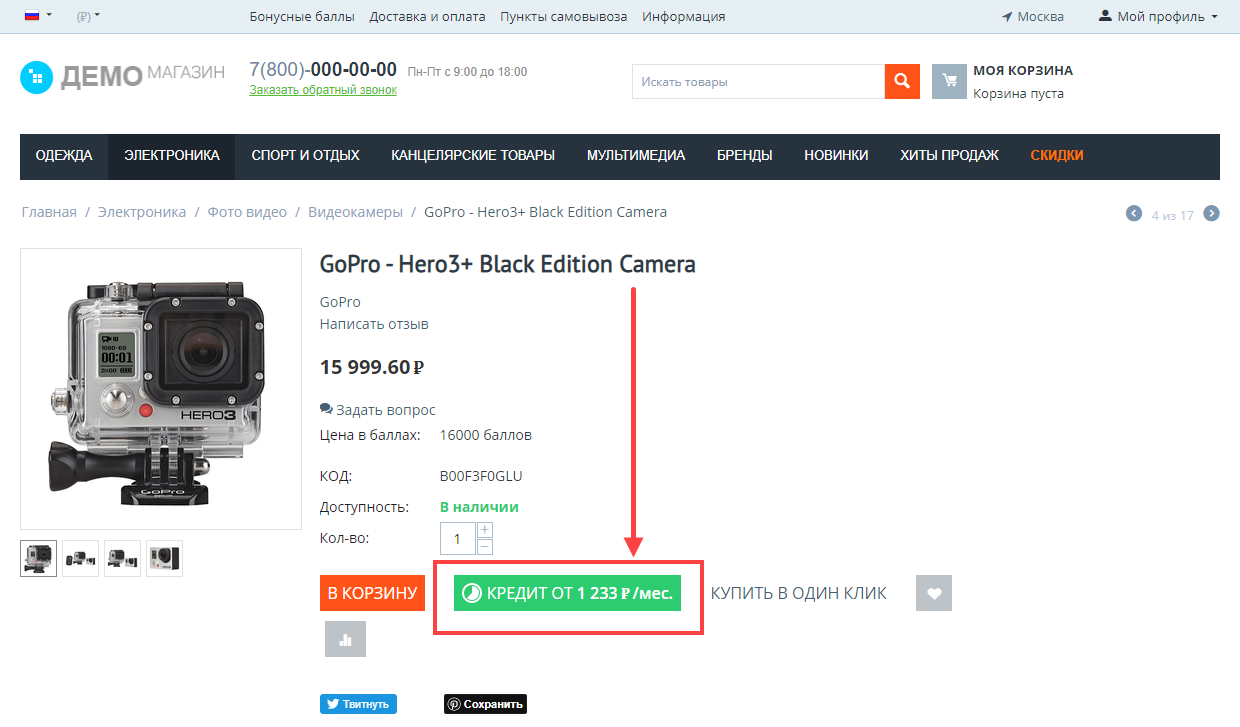Focus the Искать товары search field

coord(758,82)
